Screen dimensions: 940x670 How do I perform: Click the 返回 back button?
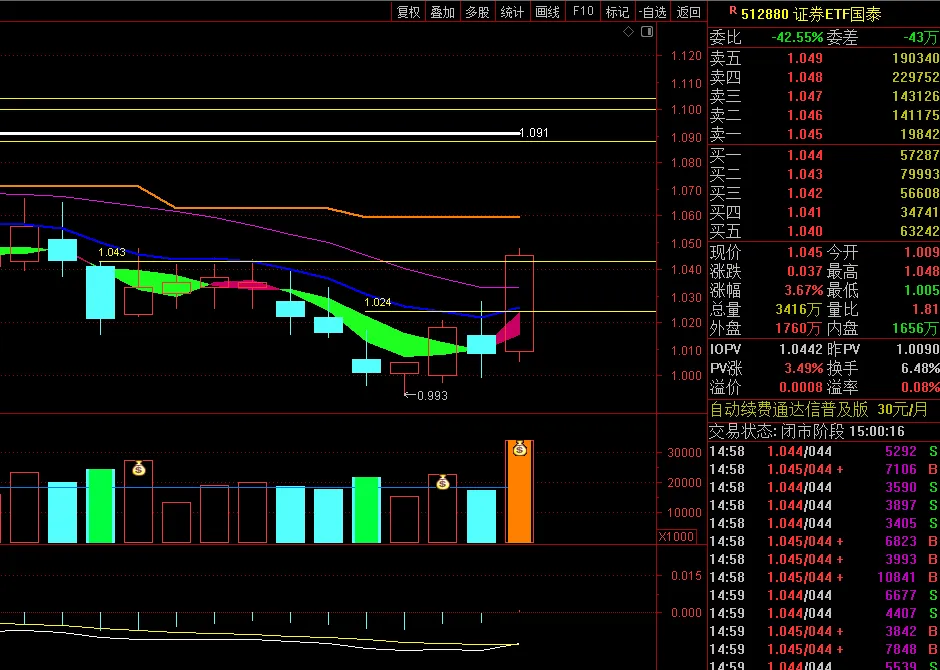click(689, 12)
